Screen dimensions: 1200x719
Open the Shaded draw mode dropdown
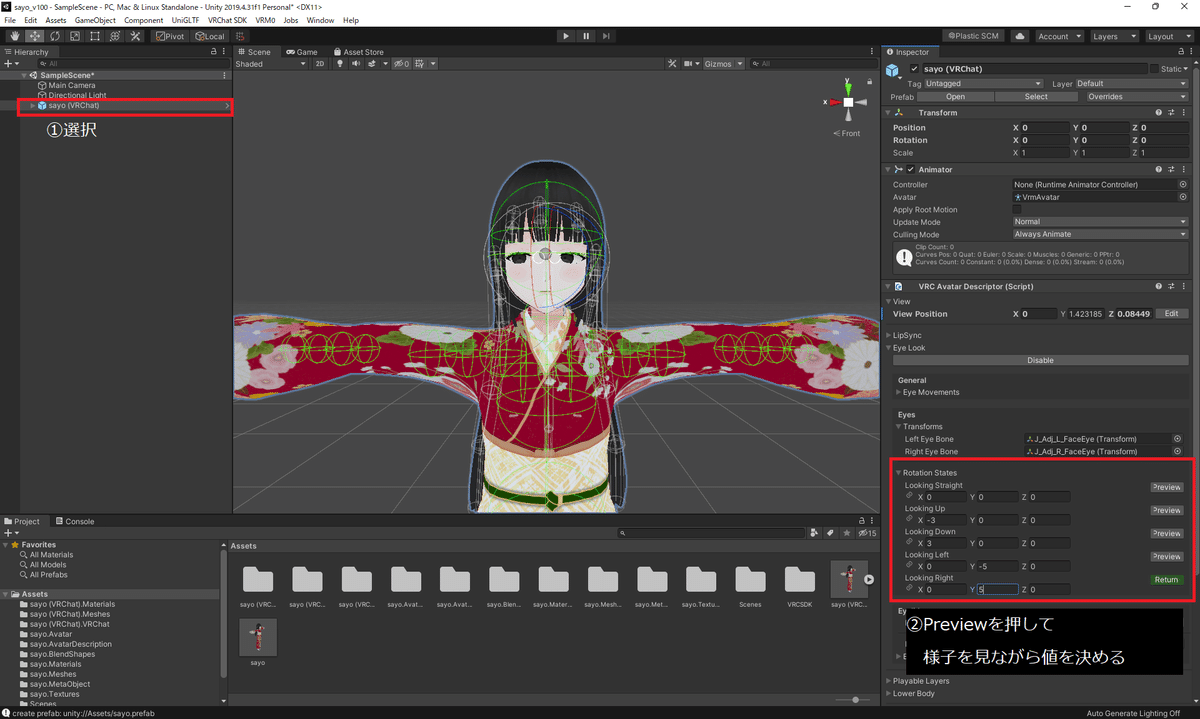(x=271, y=64)
